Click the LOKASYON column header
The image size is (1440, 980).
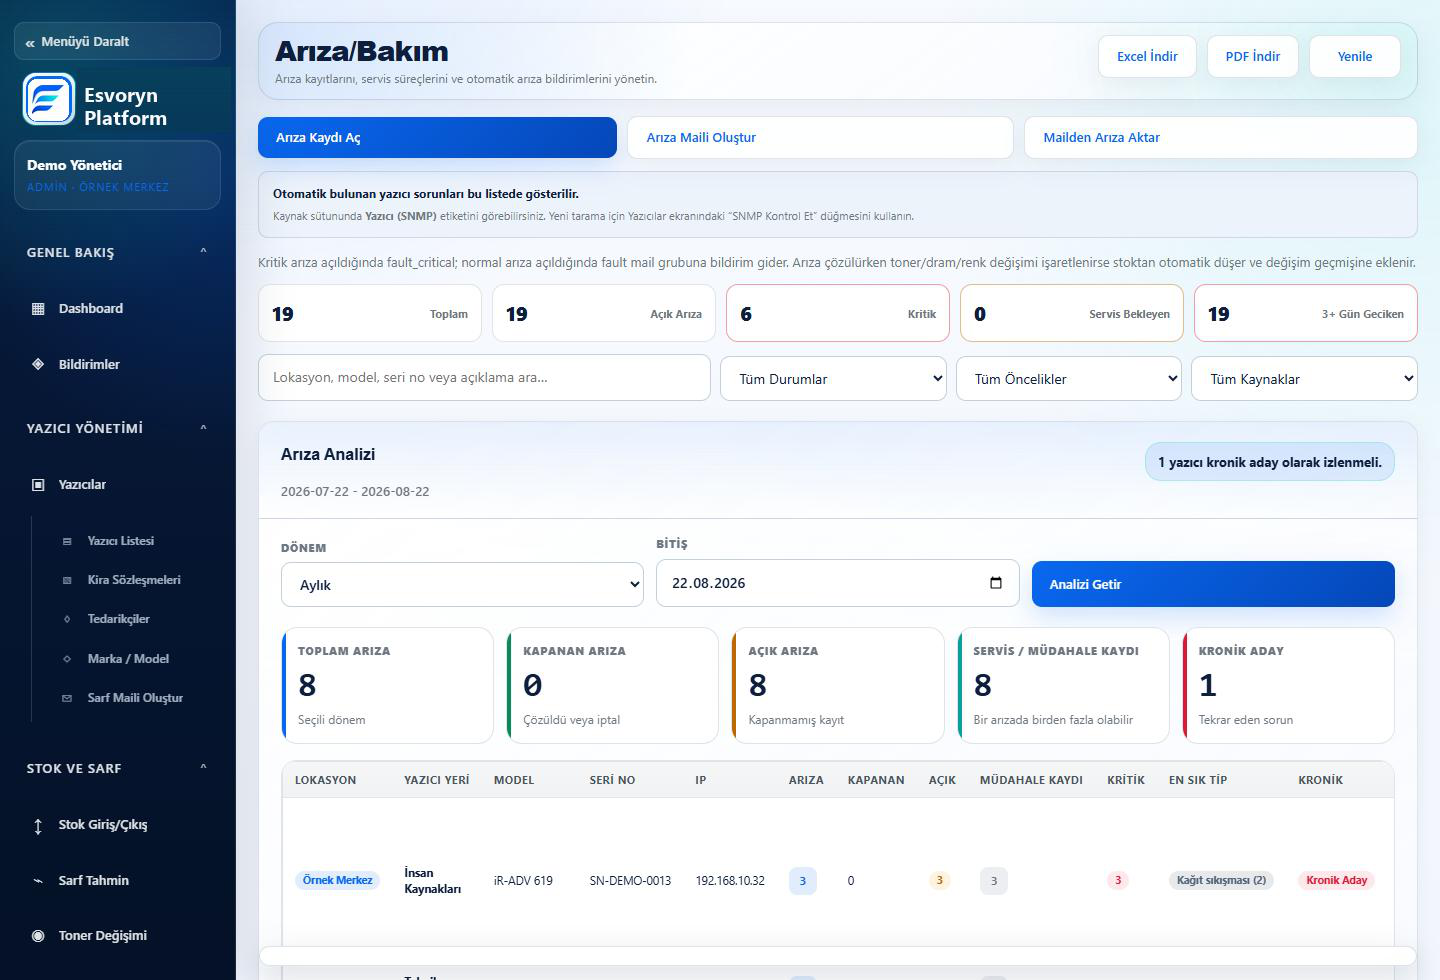coord(325,780)
